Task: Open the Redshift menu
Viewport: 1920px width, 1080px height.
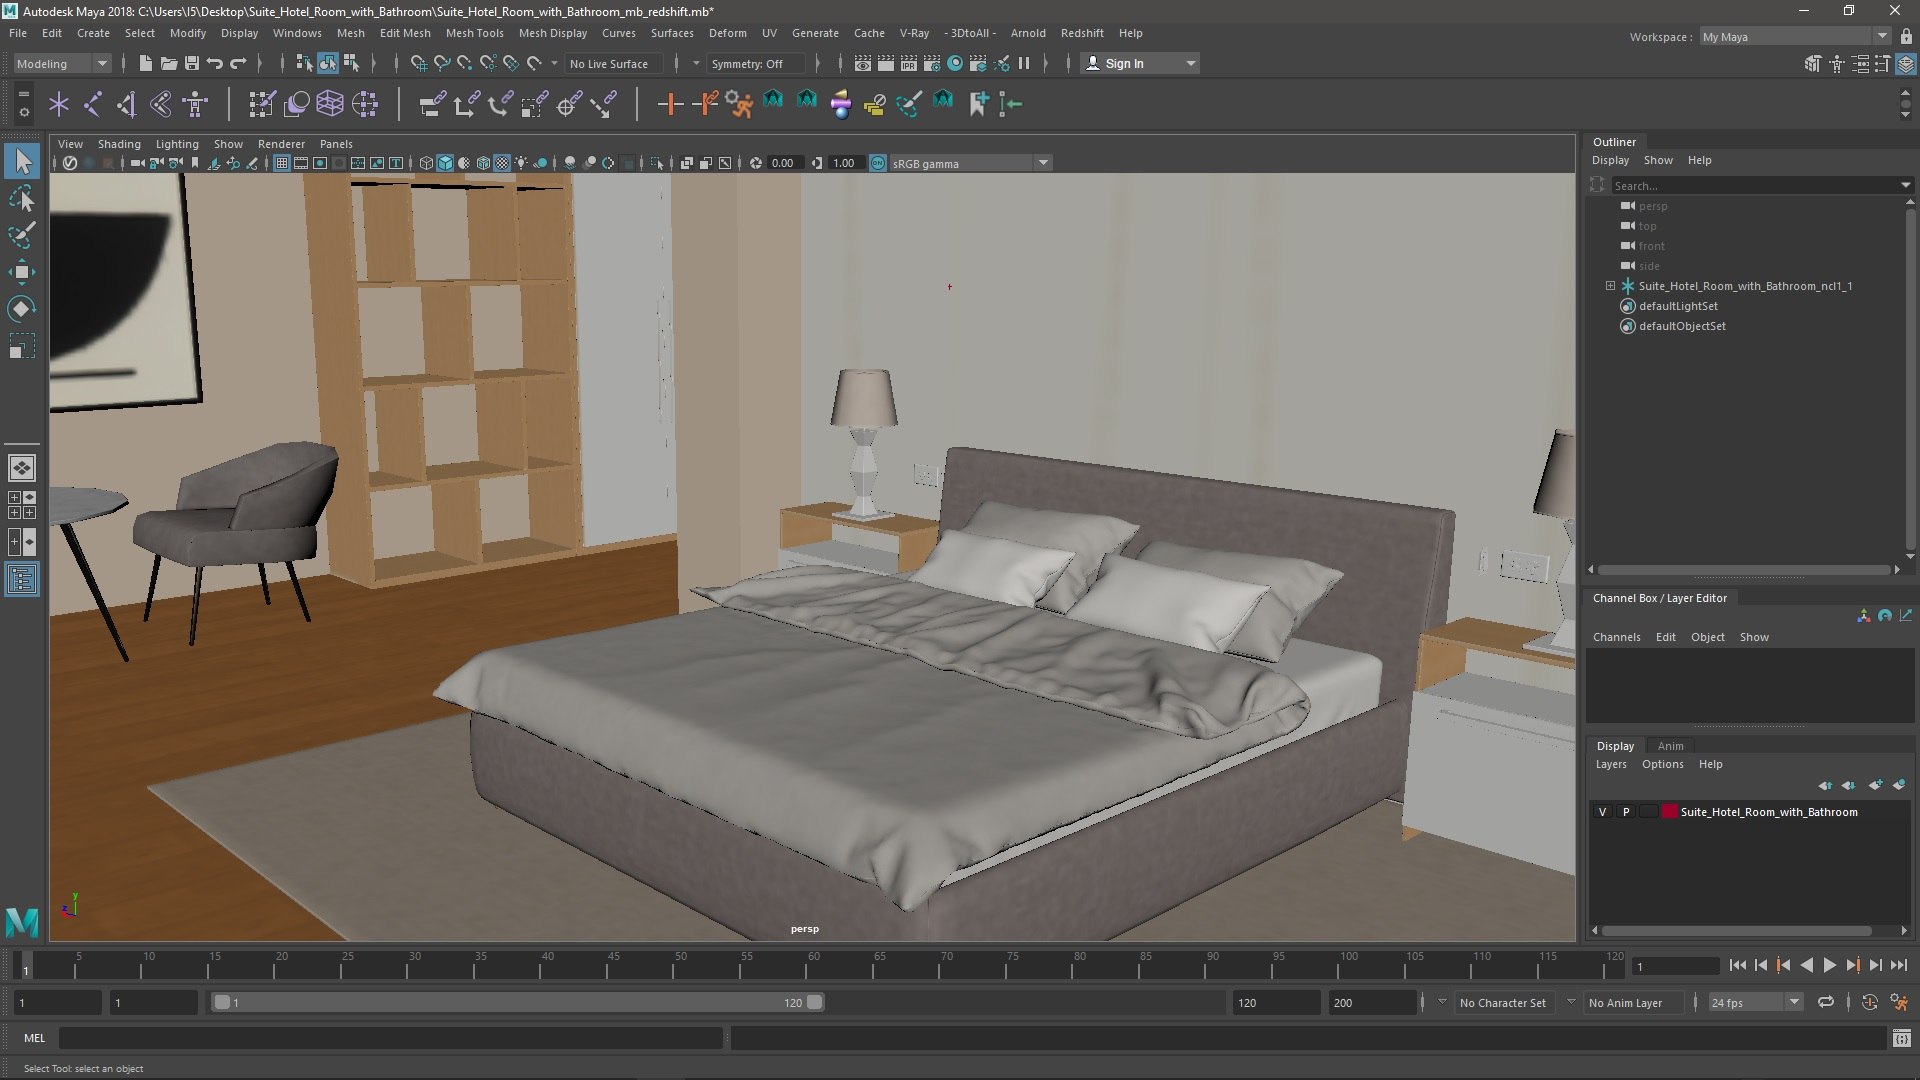Action: point(1082,33)
